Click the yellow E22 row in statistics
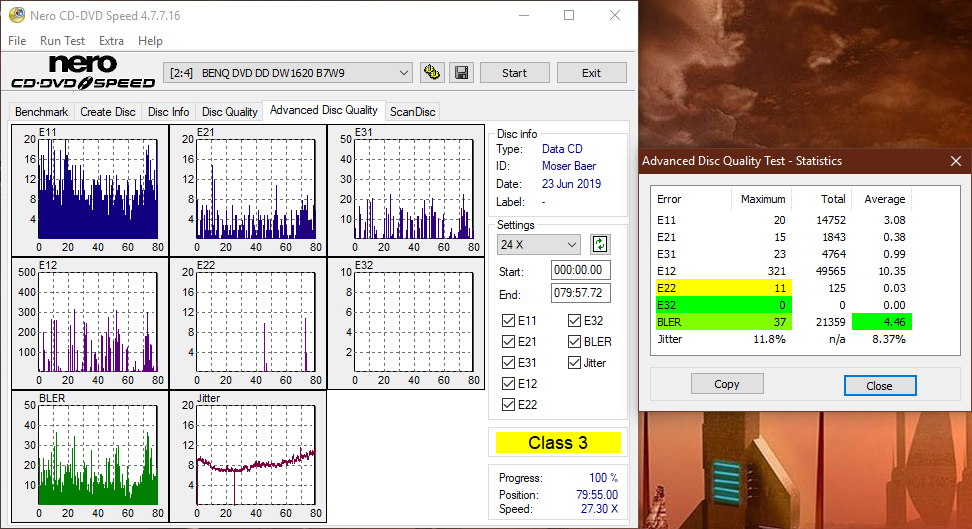 pyautogui.click(x=723, y=288)
